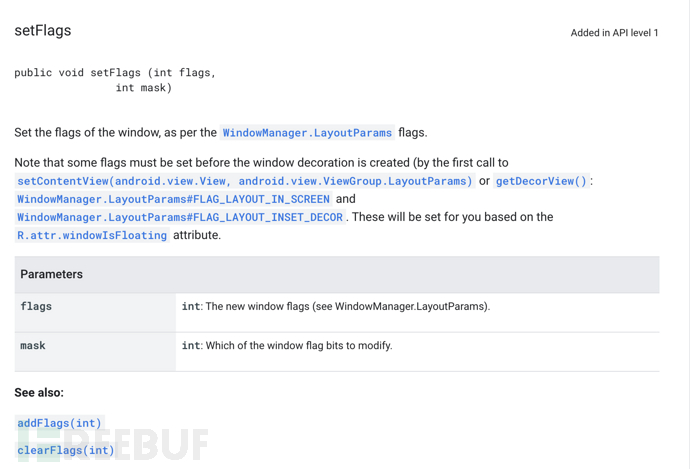Open the getDecorView() reference link

[x=541, y=181]
